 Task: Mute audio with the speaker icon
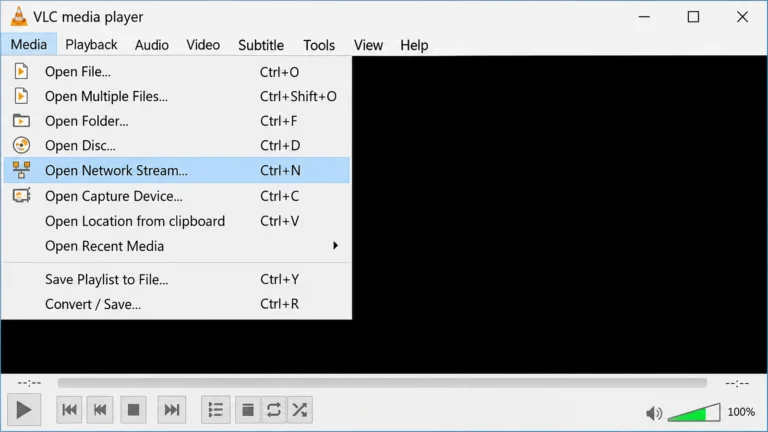click(653, 413)
